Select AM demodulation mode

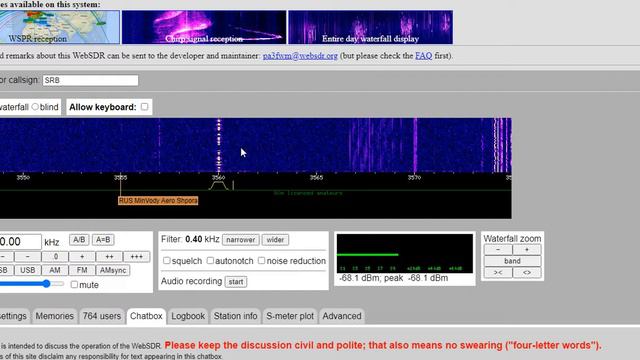click(55, 270)
